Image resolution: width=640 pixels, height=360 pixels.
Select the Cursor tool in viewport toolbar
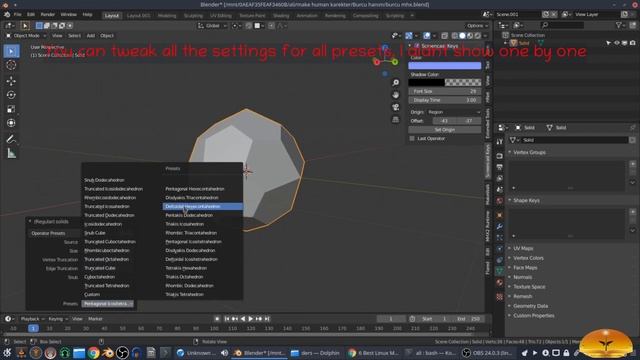11,65
